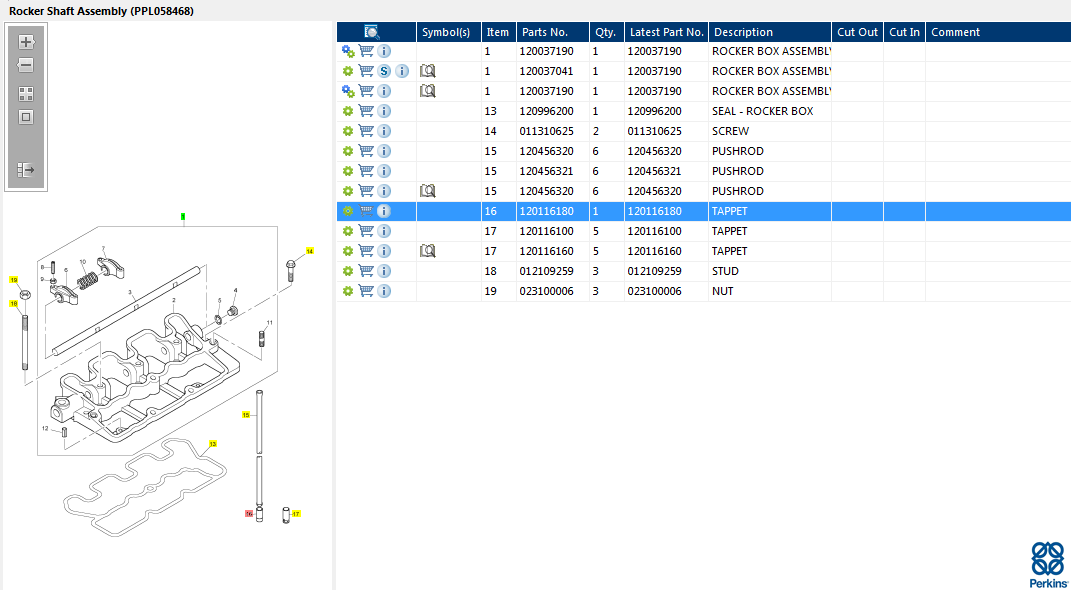Expand the first ROCKER BOX ASSEMBLY gears icon

348,51
